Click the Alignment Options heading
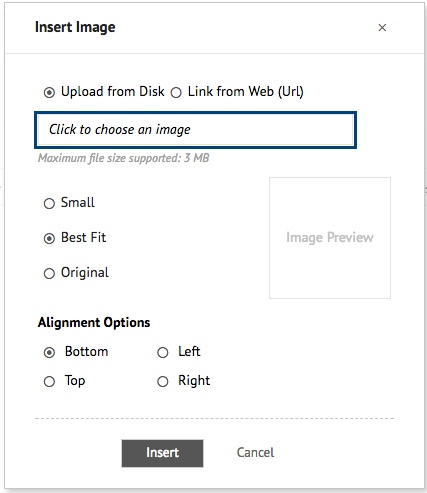 coord(94,323)
